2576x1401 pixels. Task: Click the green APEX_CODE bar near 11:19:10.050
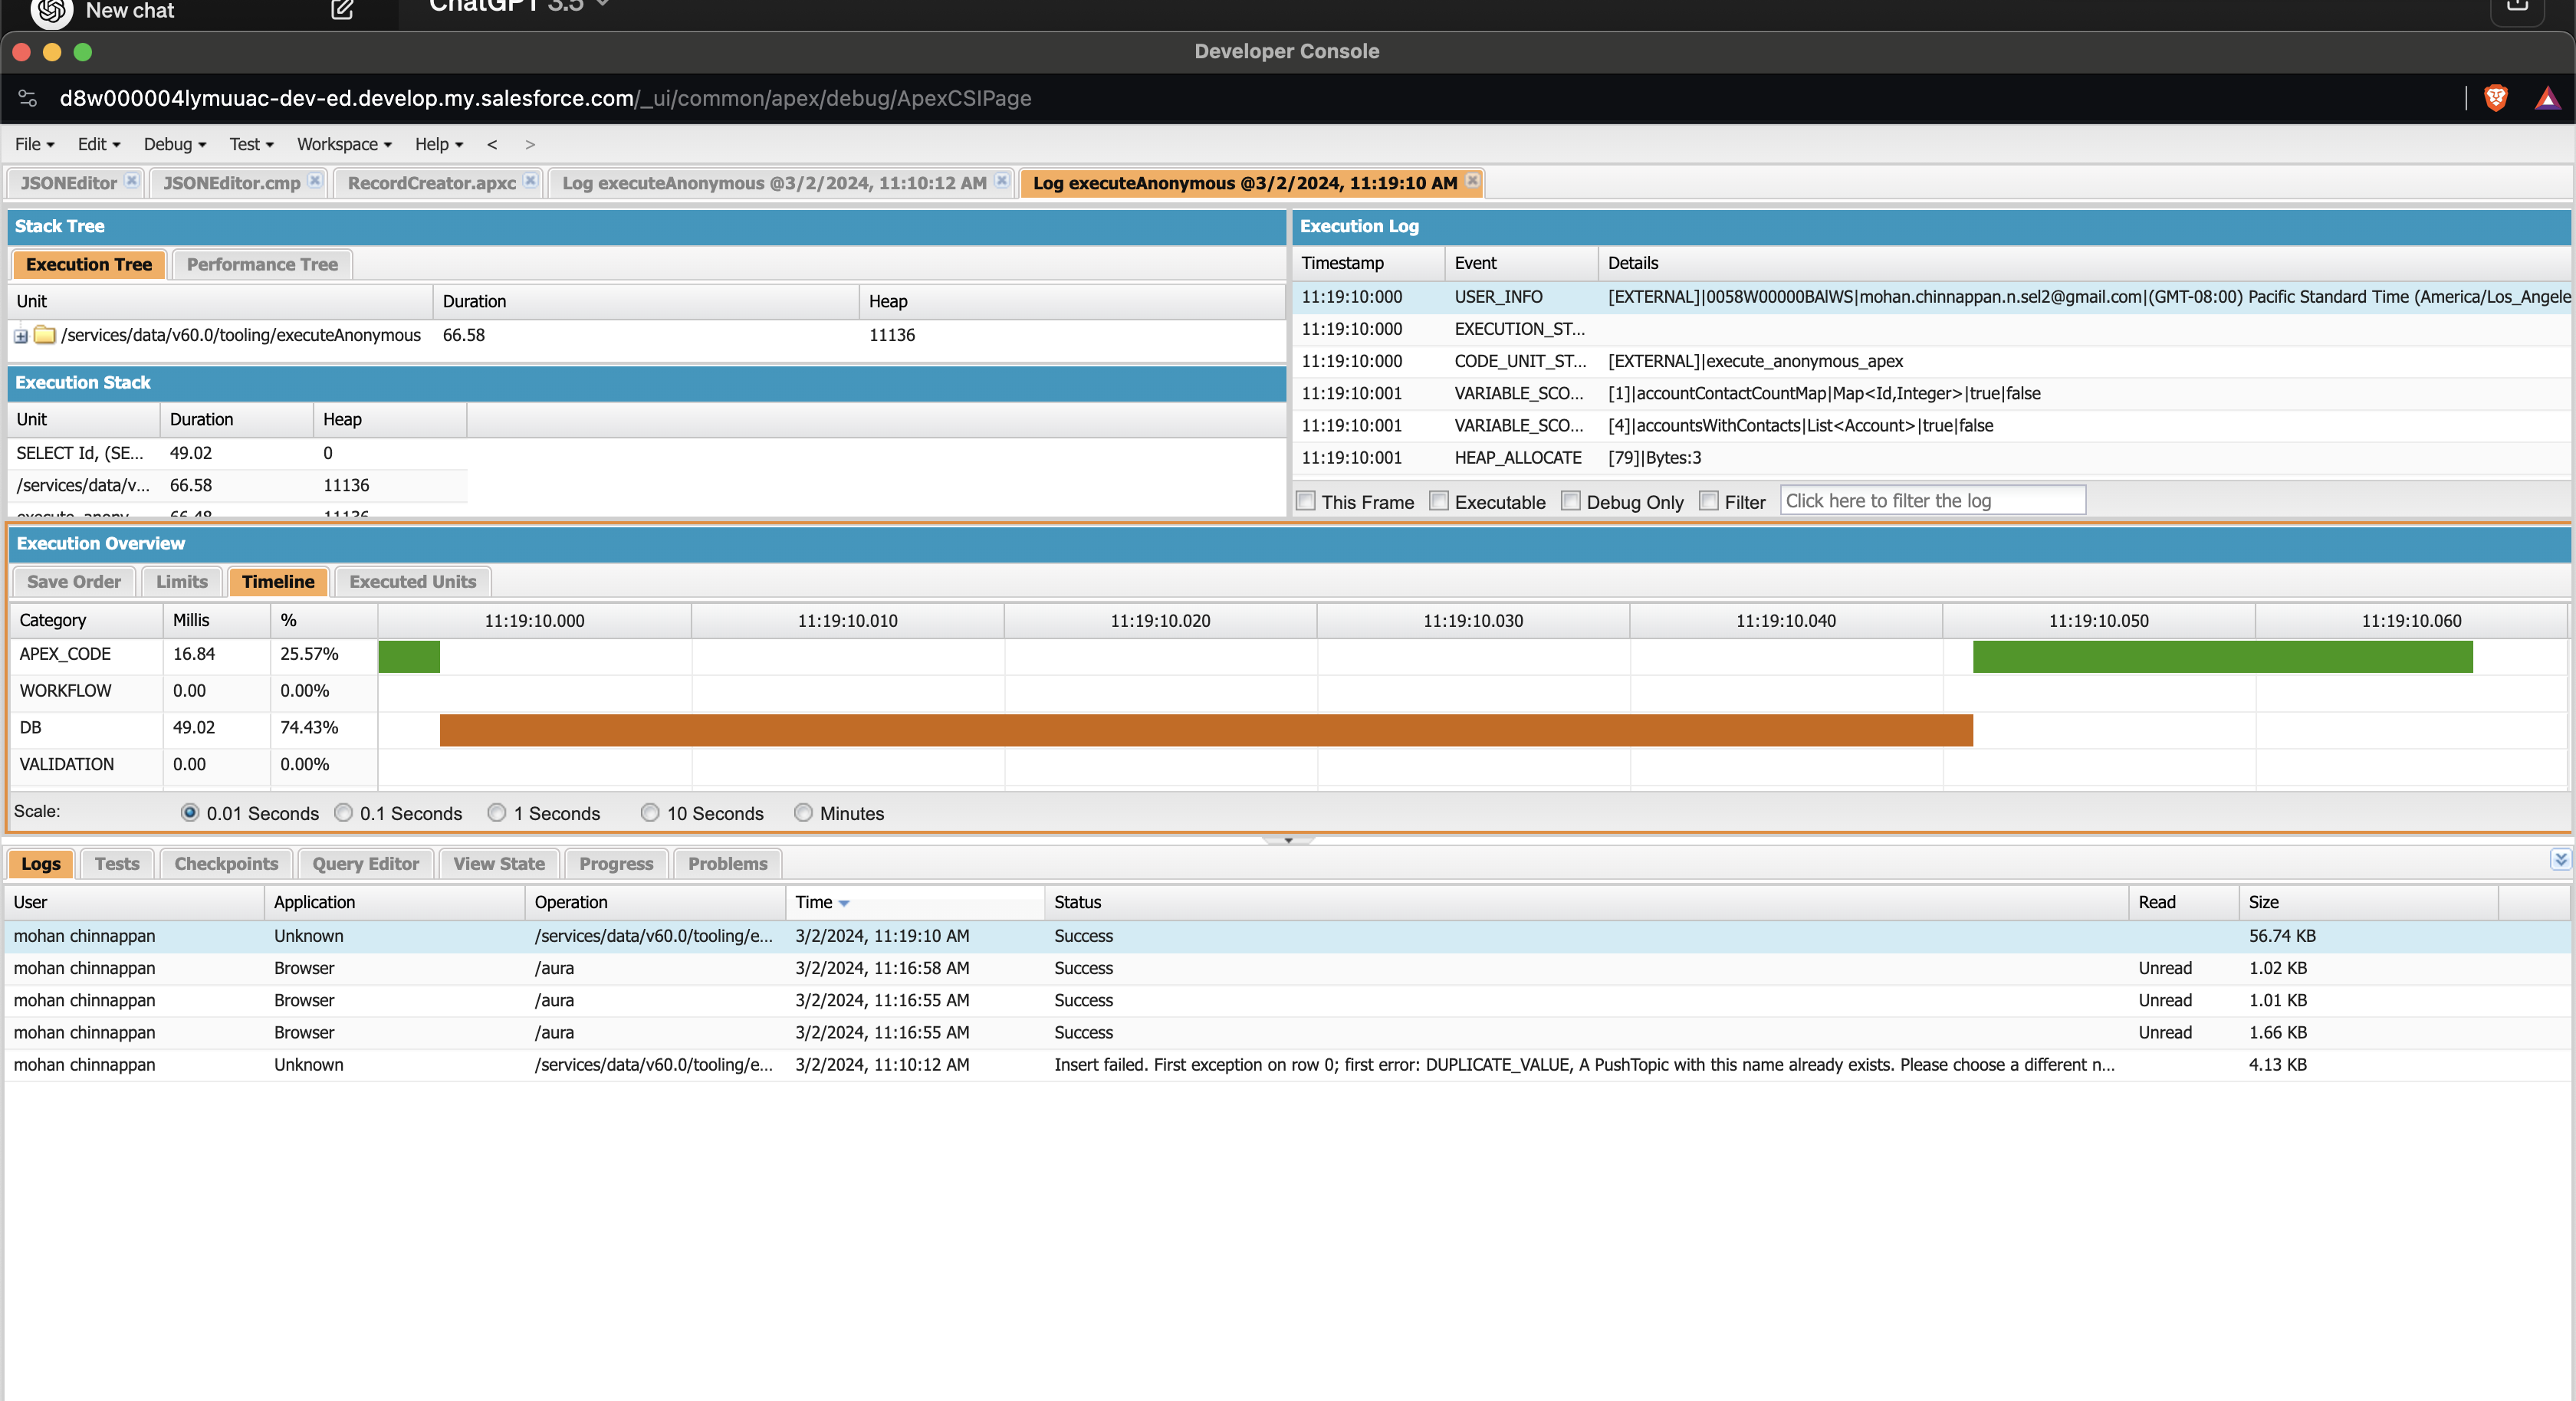click(2222, 657)
